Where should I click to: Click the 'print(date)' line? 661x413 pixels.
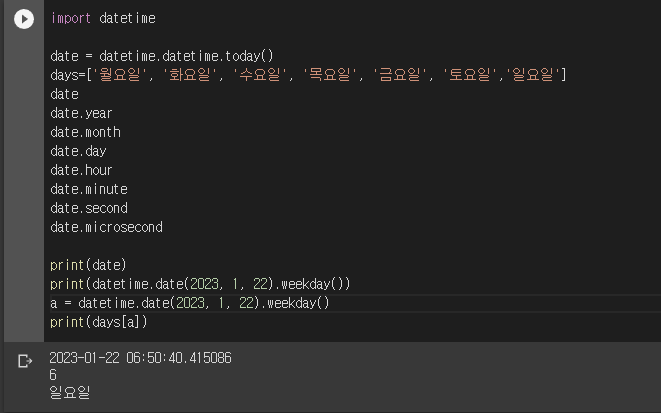coord(88,265)
